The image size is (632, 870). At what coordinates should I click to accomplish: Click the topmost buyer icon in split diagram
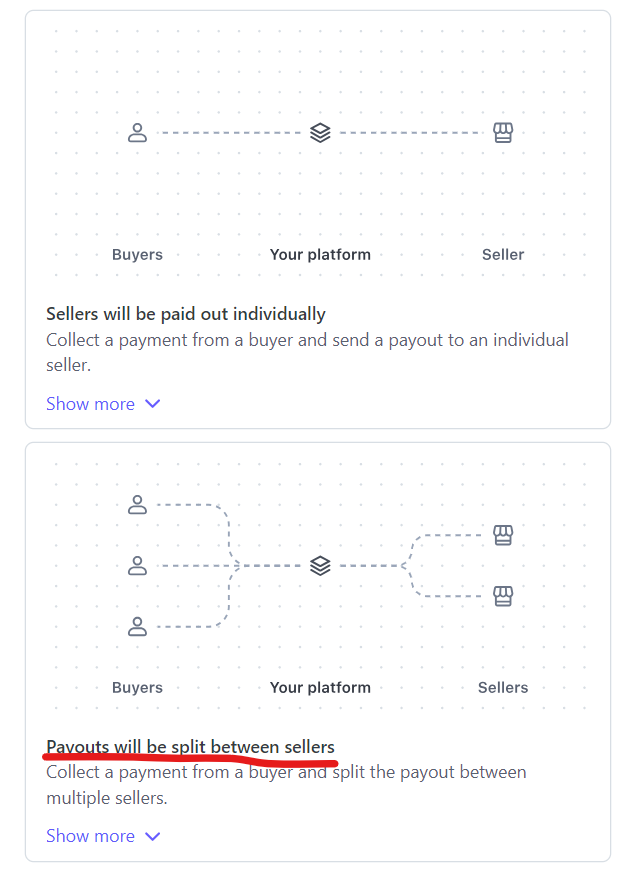pyautogui.click(x=138, y=505)
